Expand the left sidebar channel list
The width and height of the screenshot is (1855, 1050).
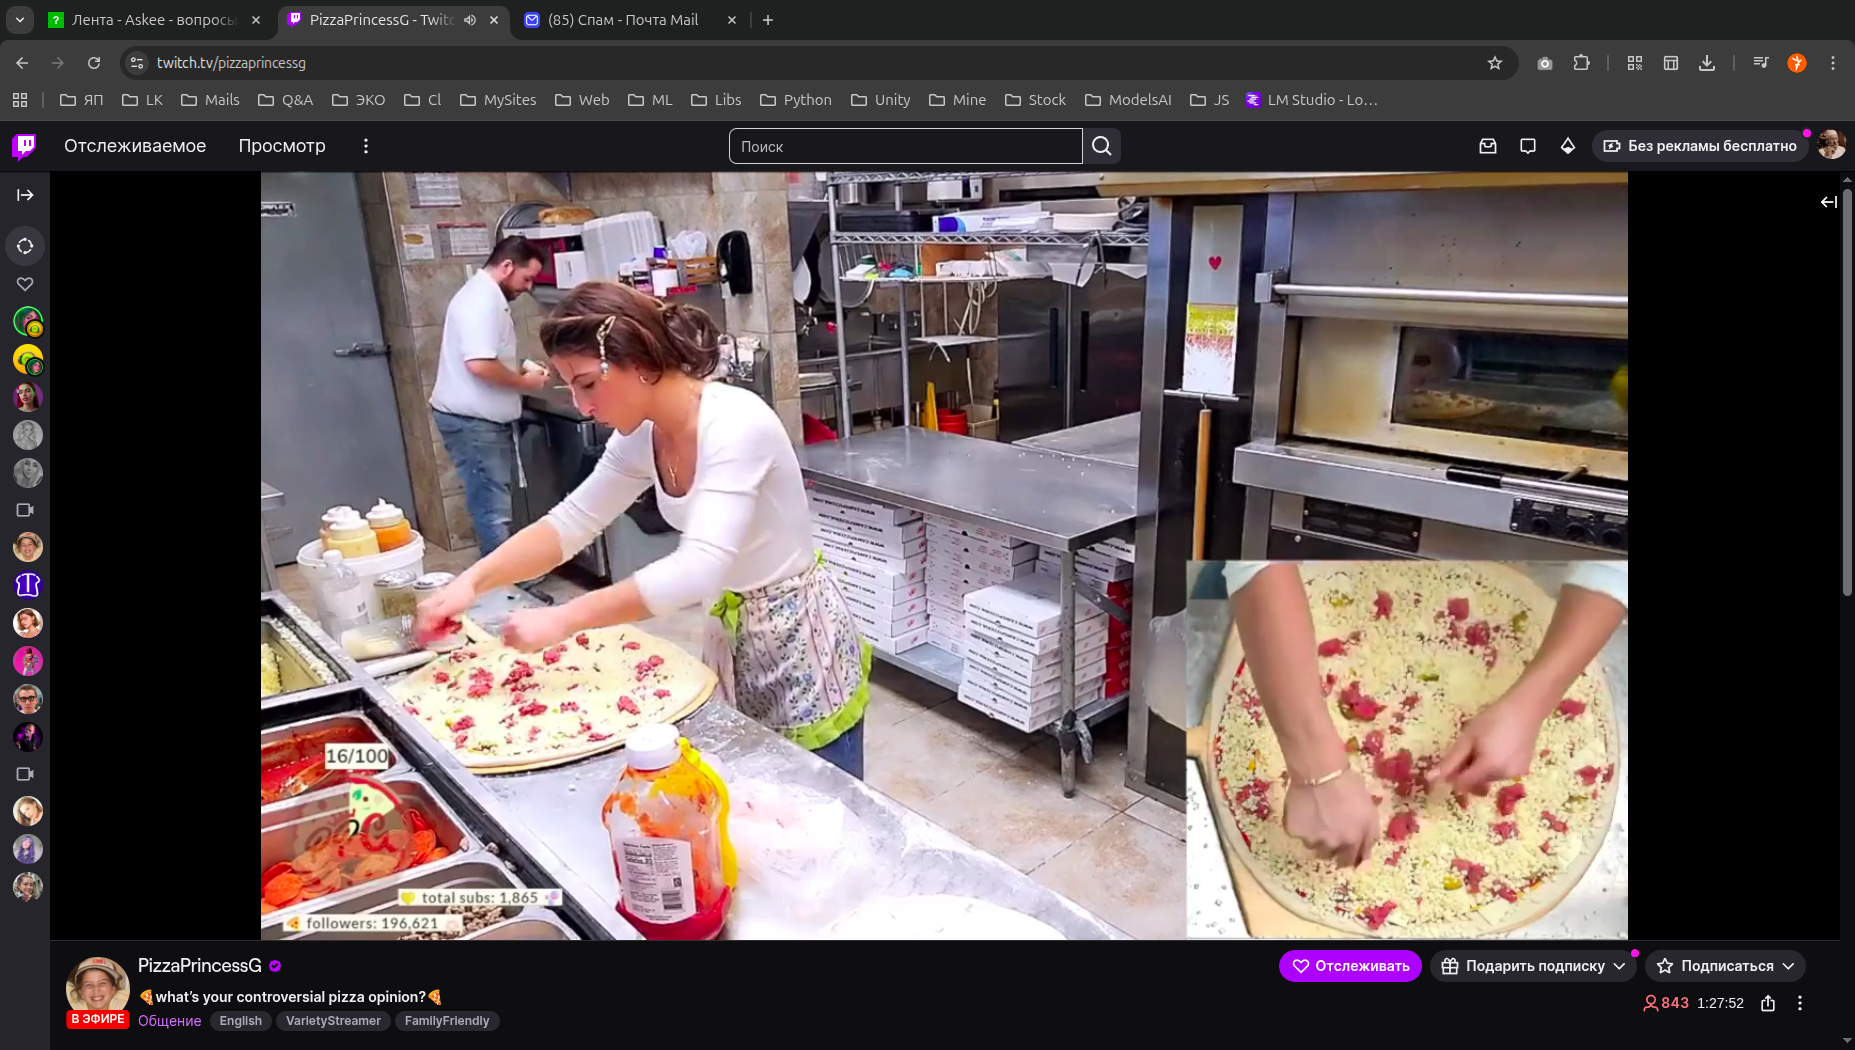tap(26, 195)
